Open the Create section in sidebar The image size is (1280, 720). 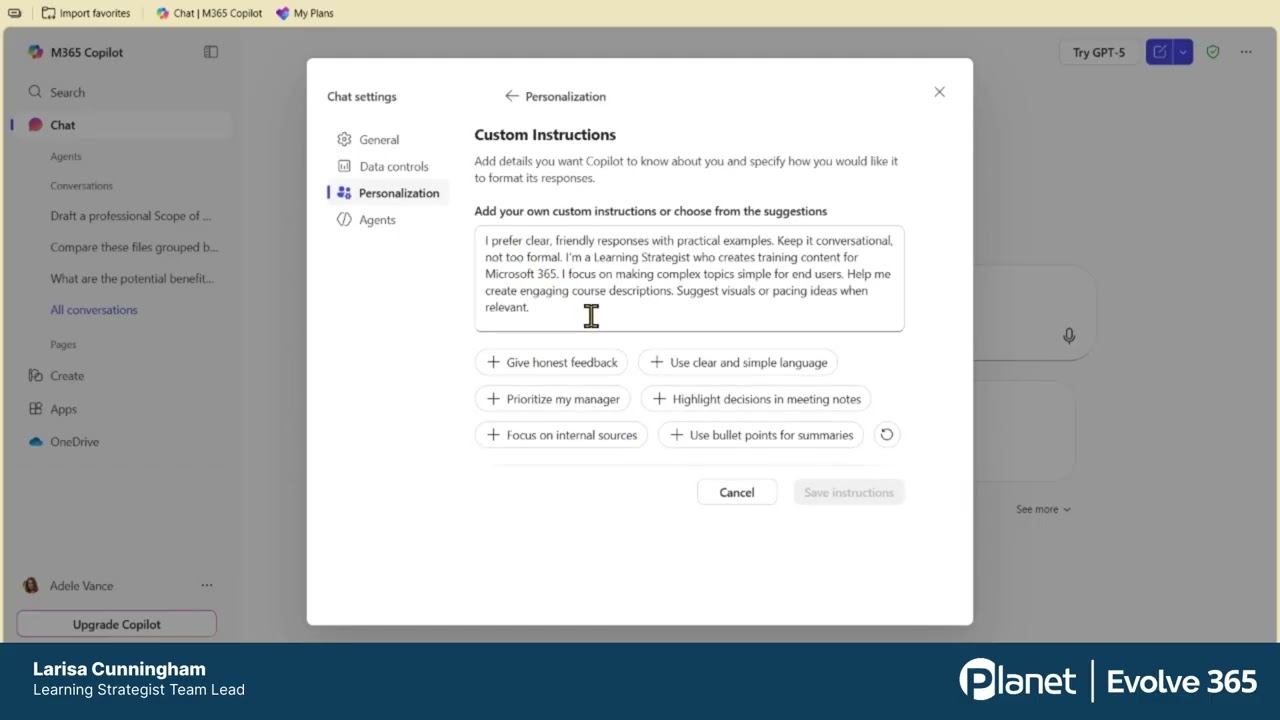pos(67,376)
